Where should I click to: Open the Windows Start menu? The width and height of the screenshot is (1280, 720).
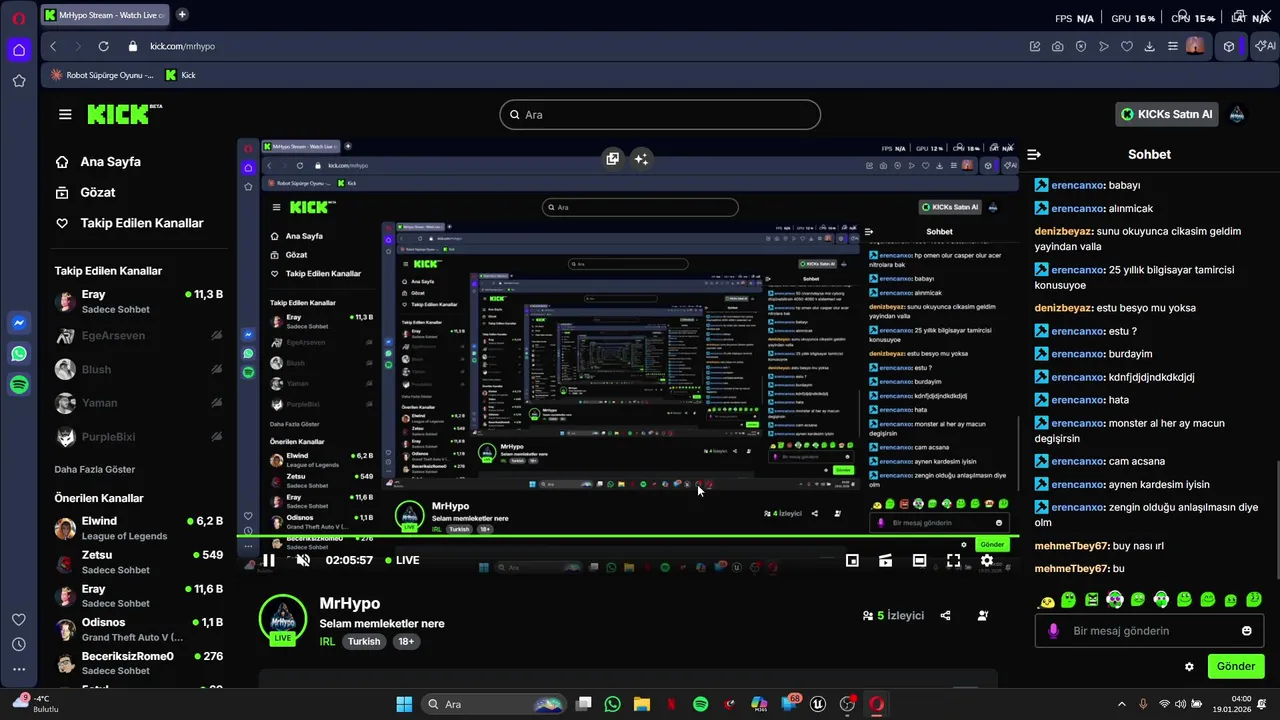pos(404,704)
